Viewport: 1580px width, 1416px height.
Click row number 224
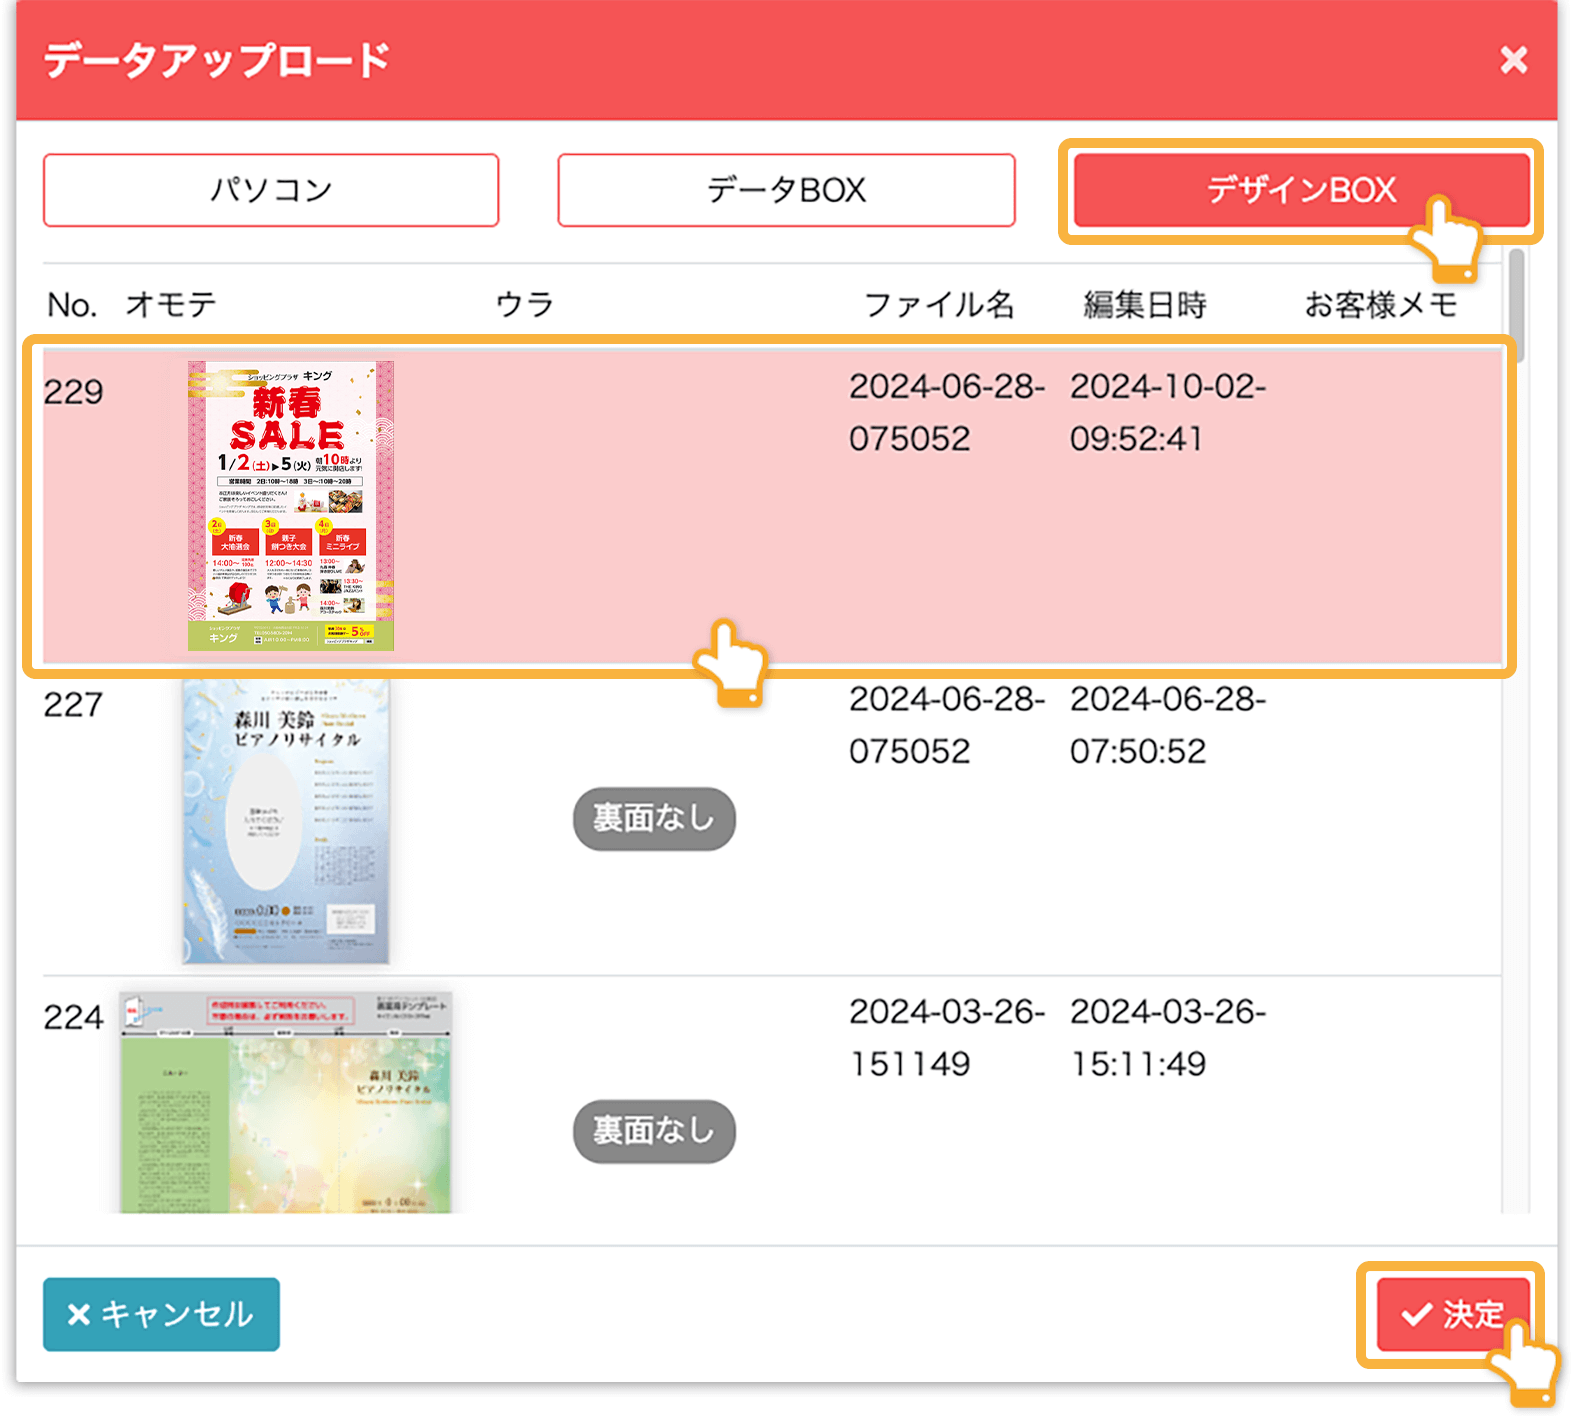click(73, 1017)
